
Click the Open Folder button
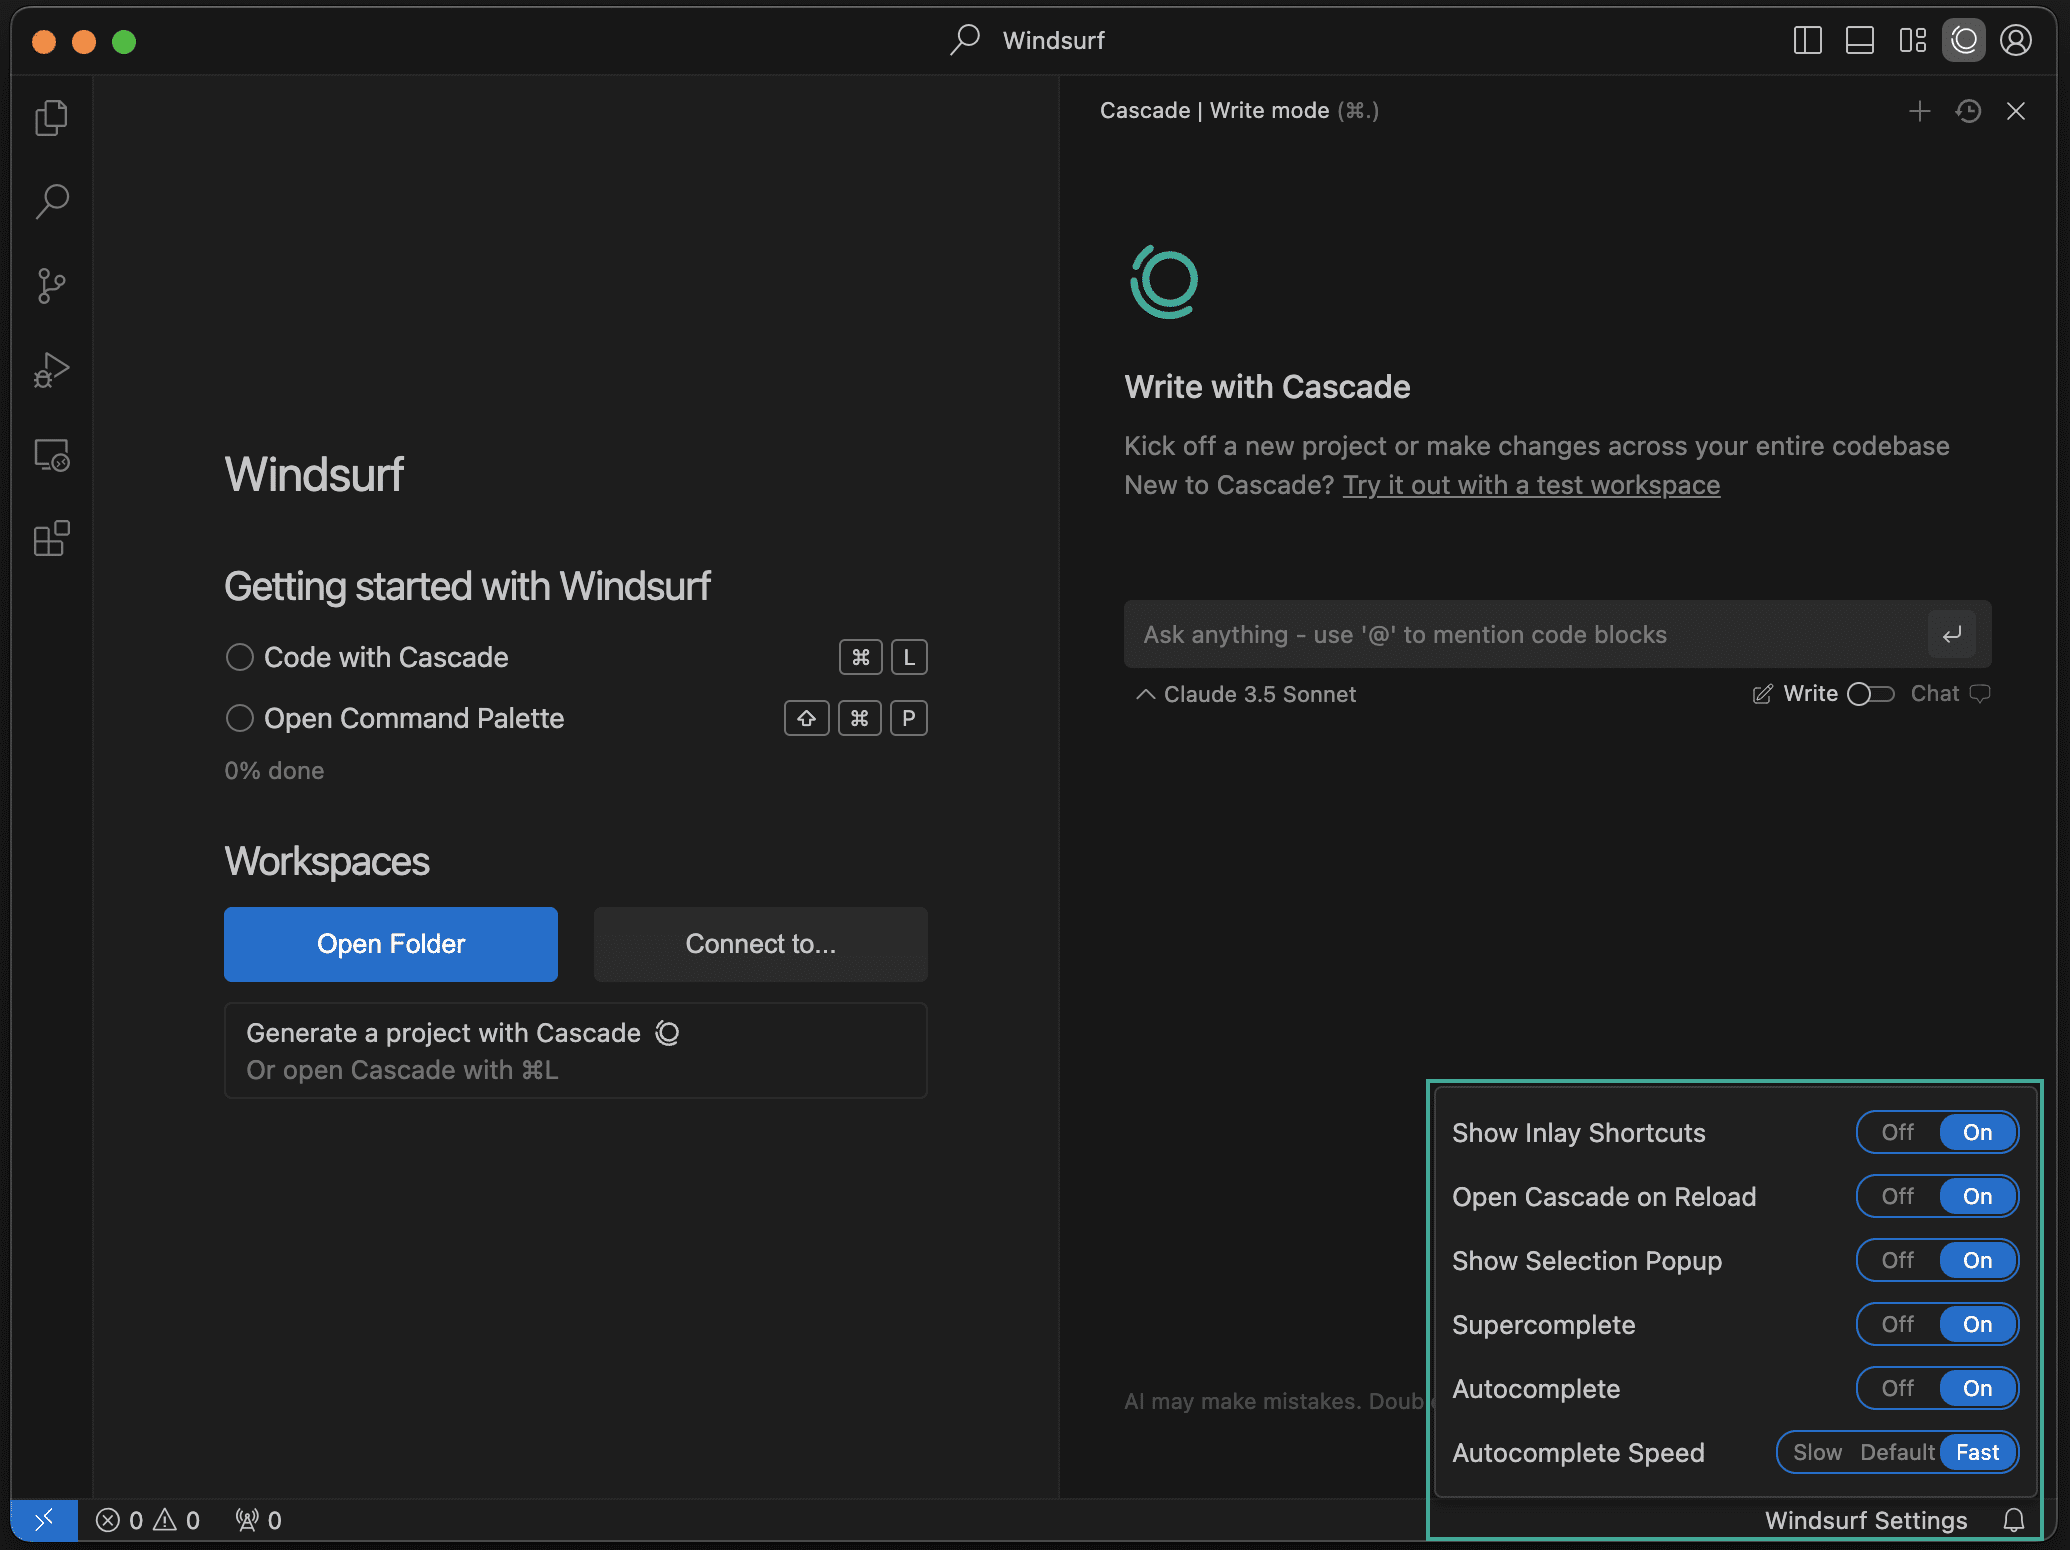tap(391, 944)
